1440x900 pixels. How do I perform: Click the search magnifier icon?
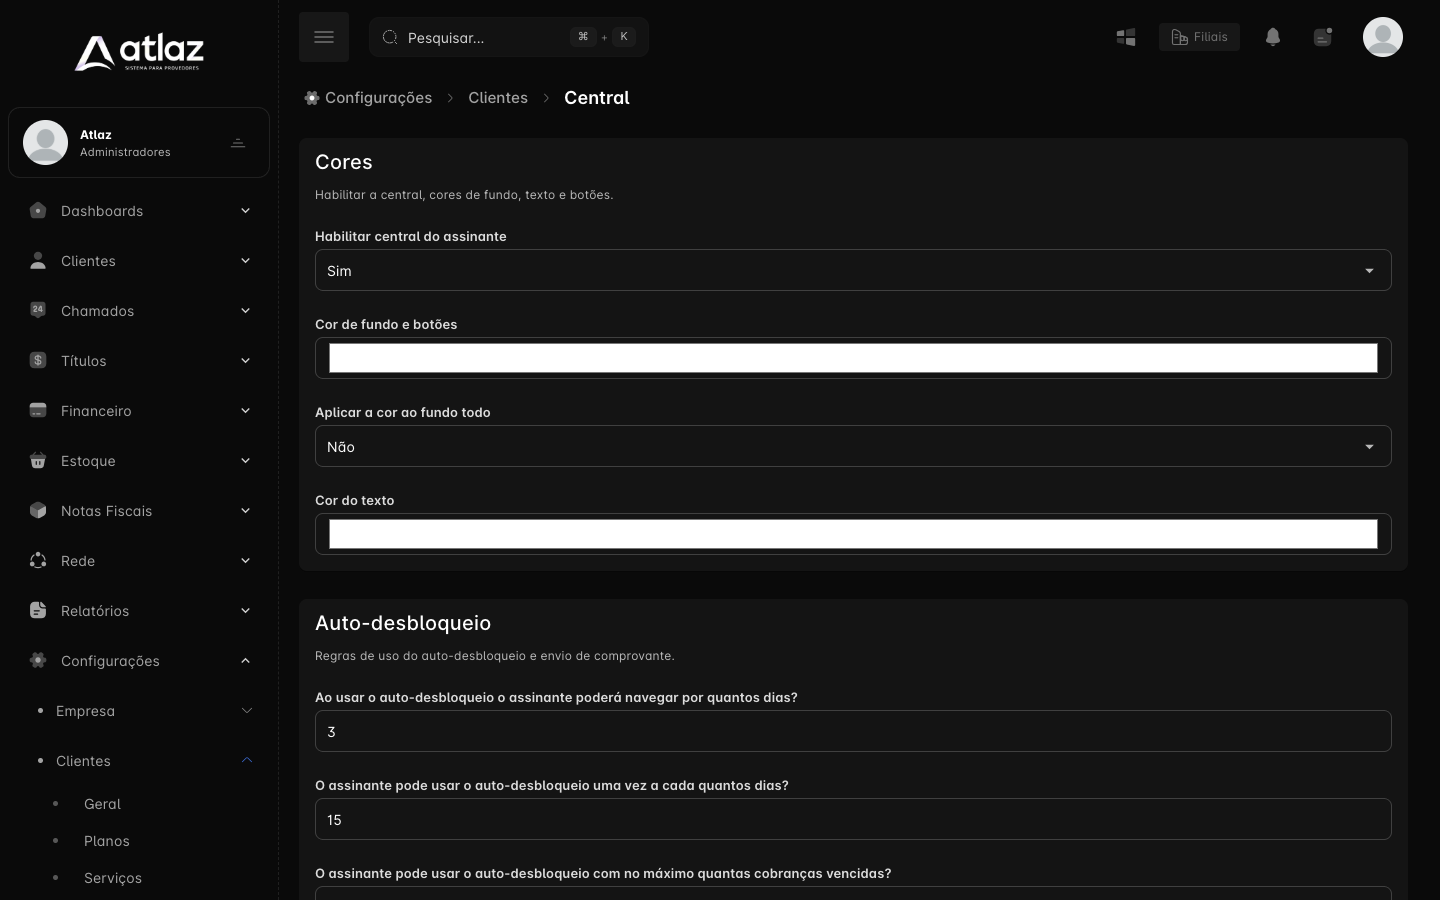pyautogui.click(x=390, y=37)
